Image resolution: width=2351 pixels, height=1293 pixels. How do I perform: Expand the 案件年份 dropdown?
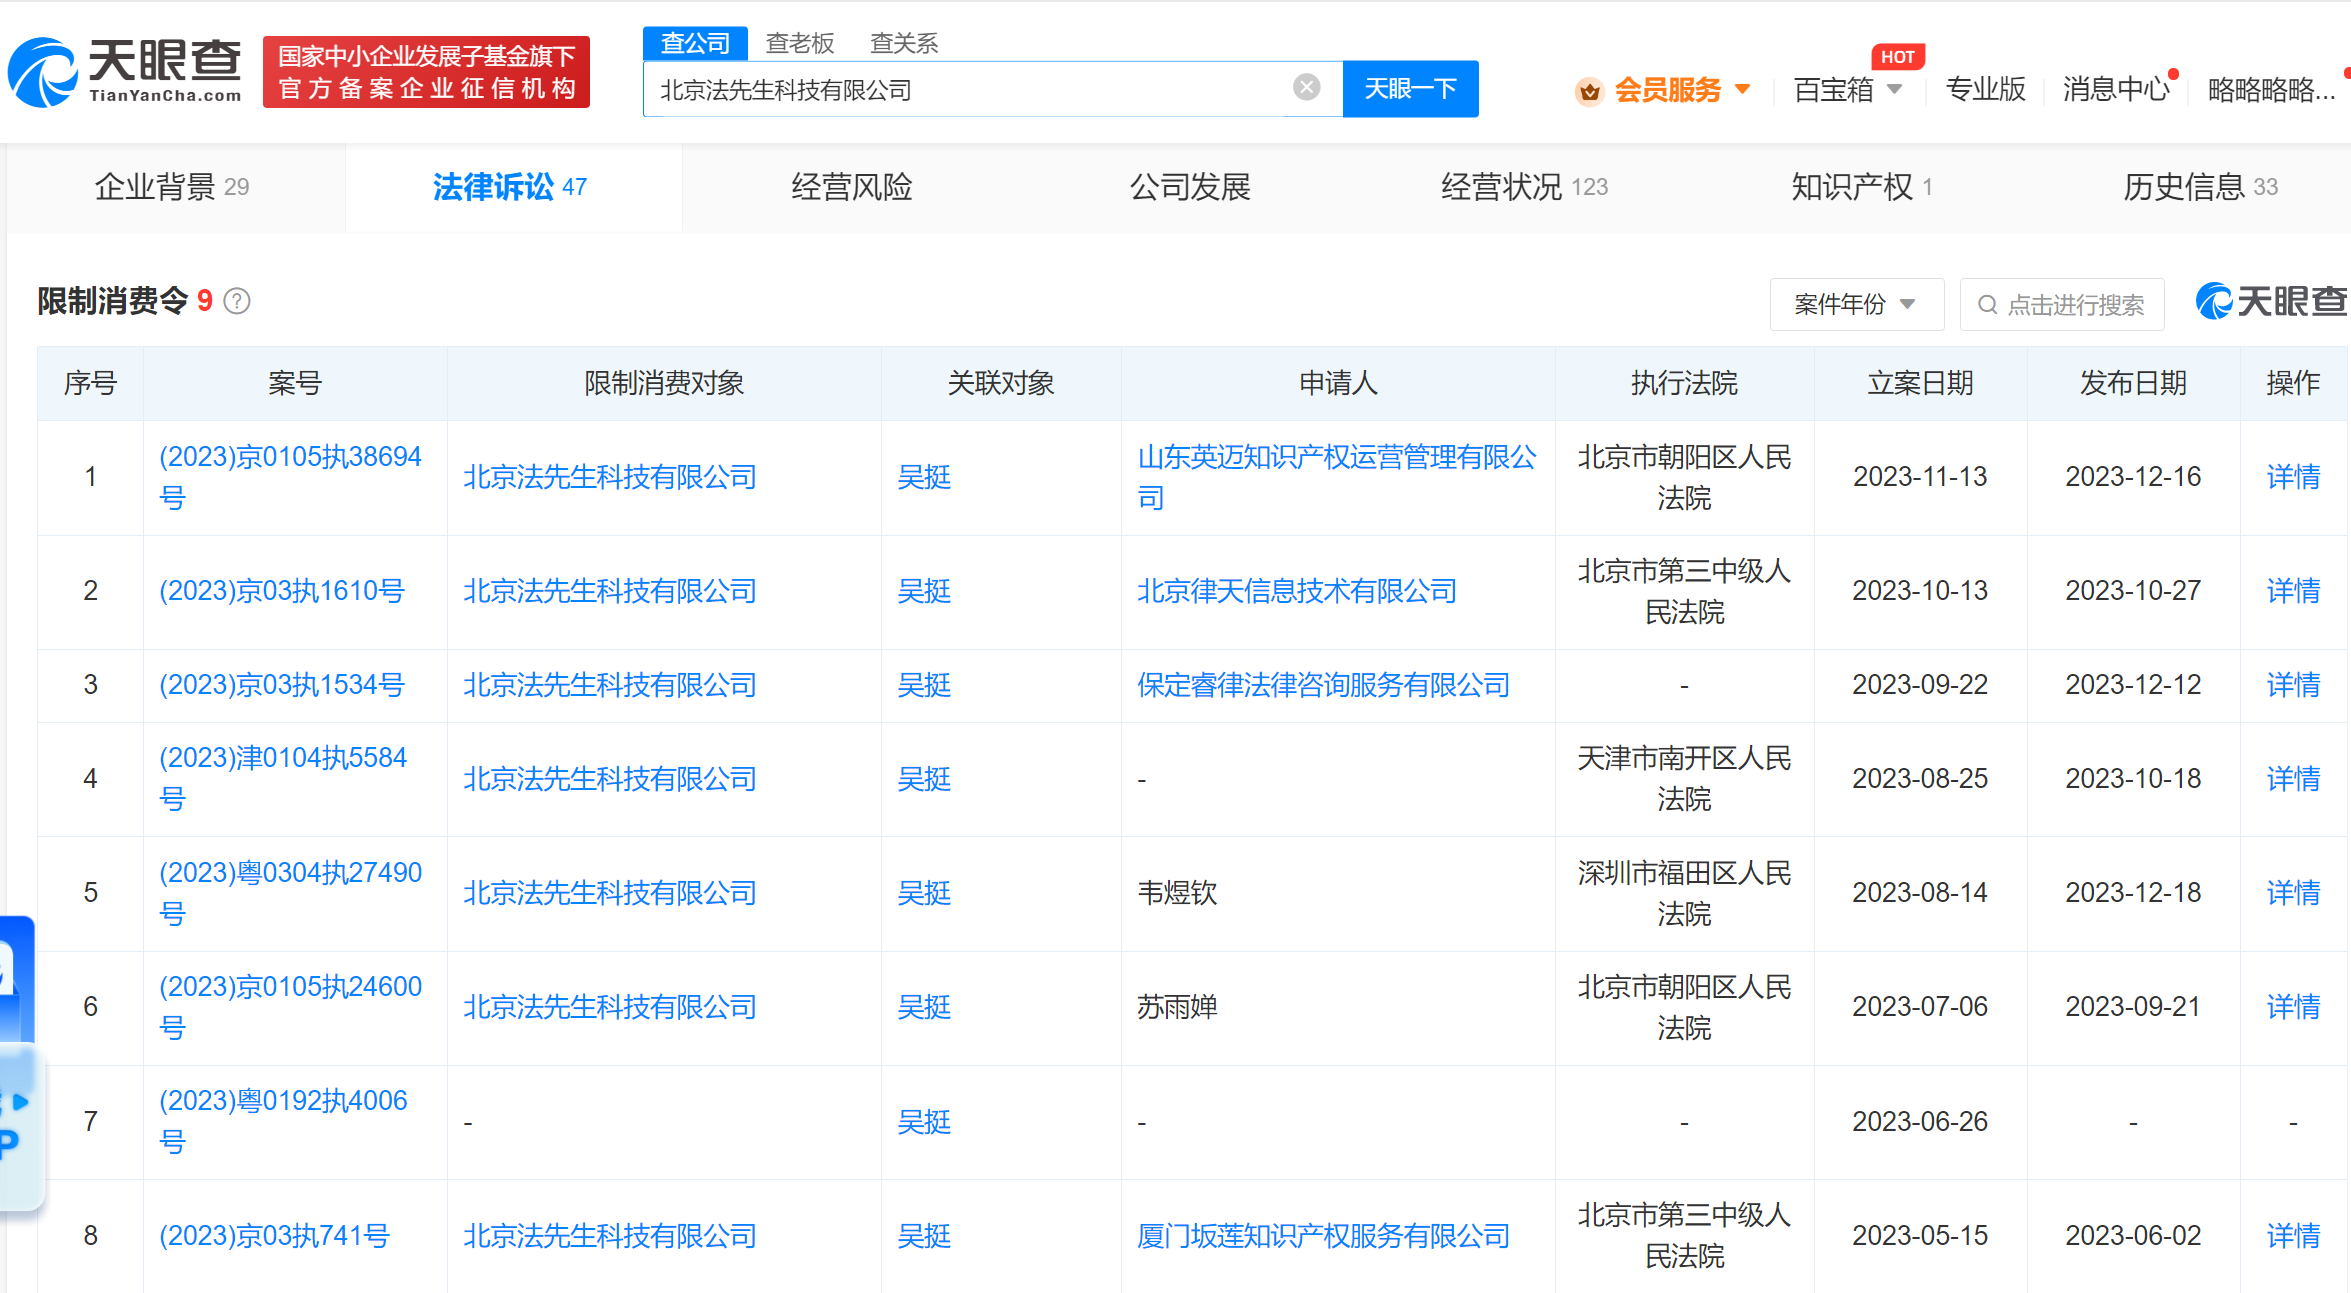1855,304
